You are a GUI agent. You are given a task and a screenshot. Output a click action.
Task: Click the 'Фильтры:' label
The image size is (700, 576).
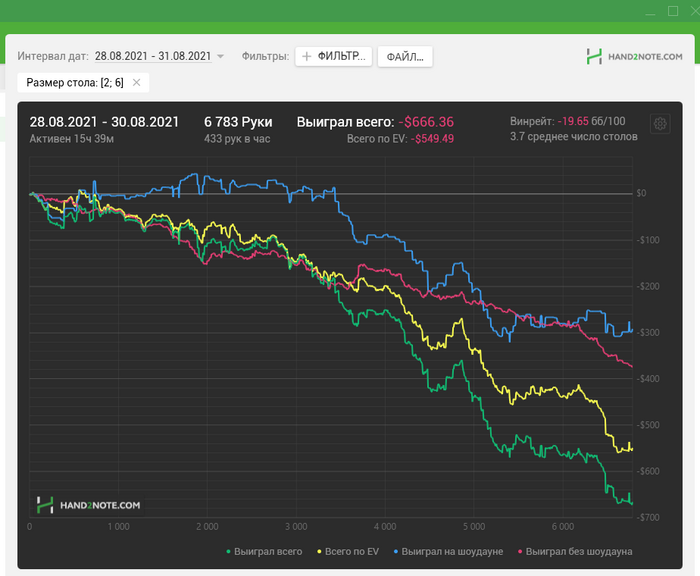pos(265,56)
